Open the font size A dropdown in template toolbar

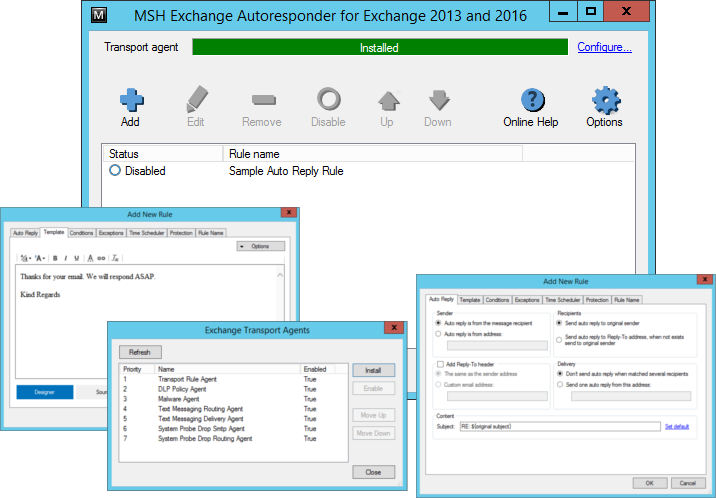[40, 258]
